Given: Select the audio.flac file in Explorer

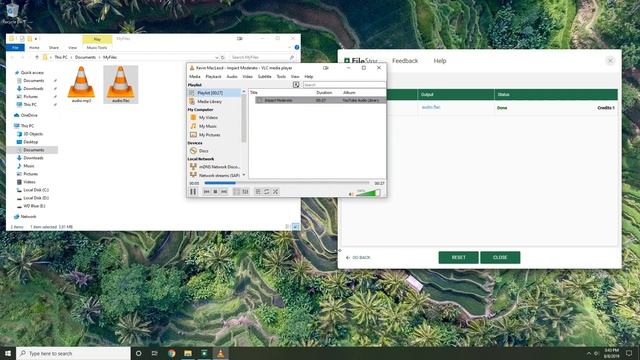Looking at the screenshot, I should (x=120, y=84).
